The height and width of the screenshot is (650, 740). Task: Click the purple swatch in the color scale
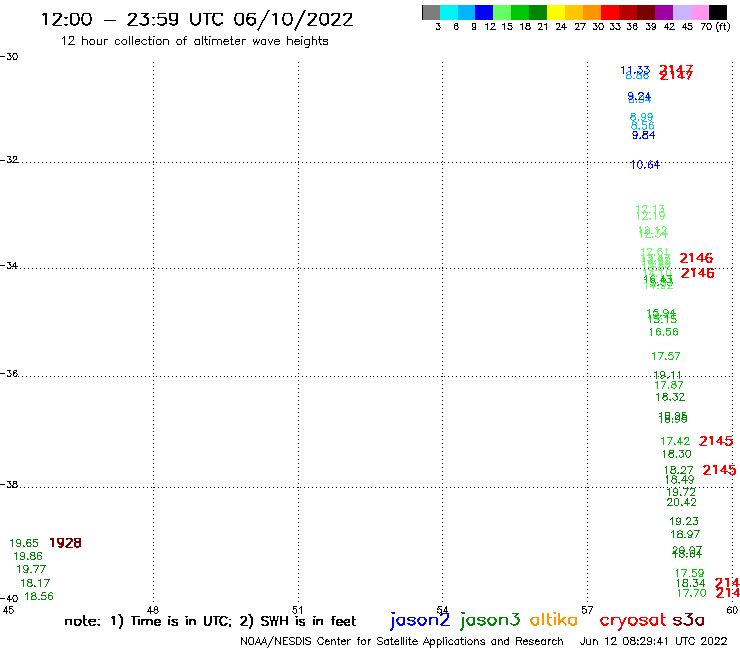pyautogui.click(x=664, y=12)
